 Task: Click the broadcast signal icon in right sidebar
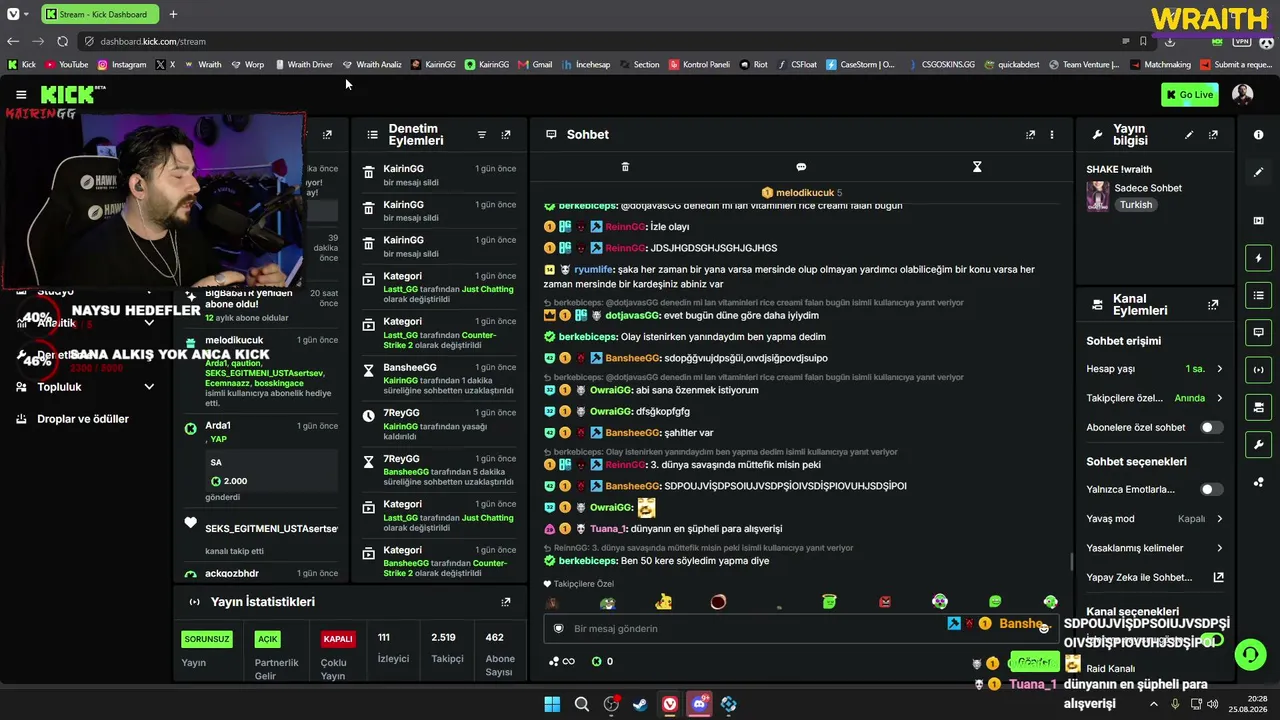1258,370
